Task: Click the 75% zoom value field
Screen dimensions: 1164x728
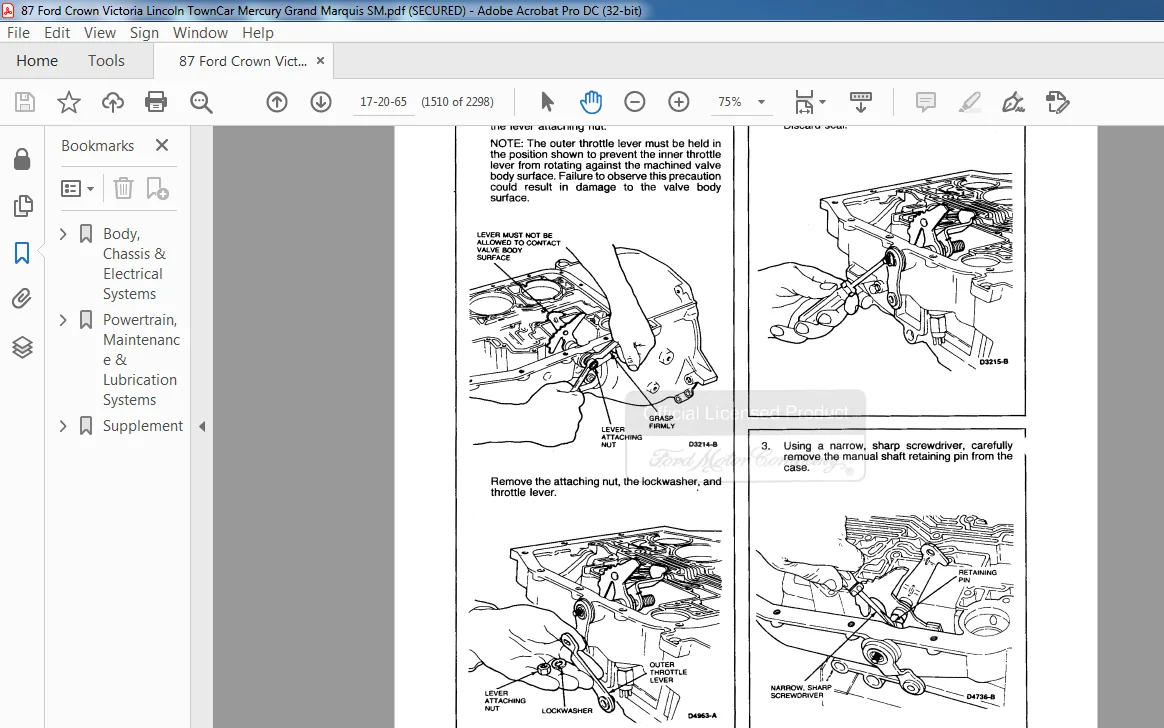Action: pos(730,102)
